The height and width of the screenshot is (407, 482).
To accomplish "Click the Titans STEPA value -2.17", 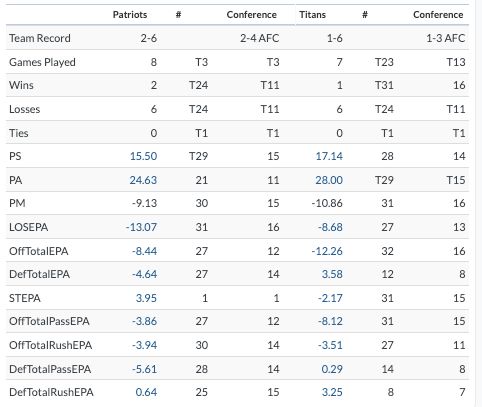I will coord(330,298).
